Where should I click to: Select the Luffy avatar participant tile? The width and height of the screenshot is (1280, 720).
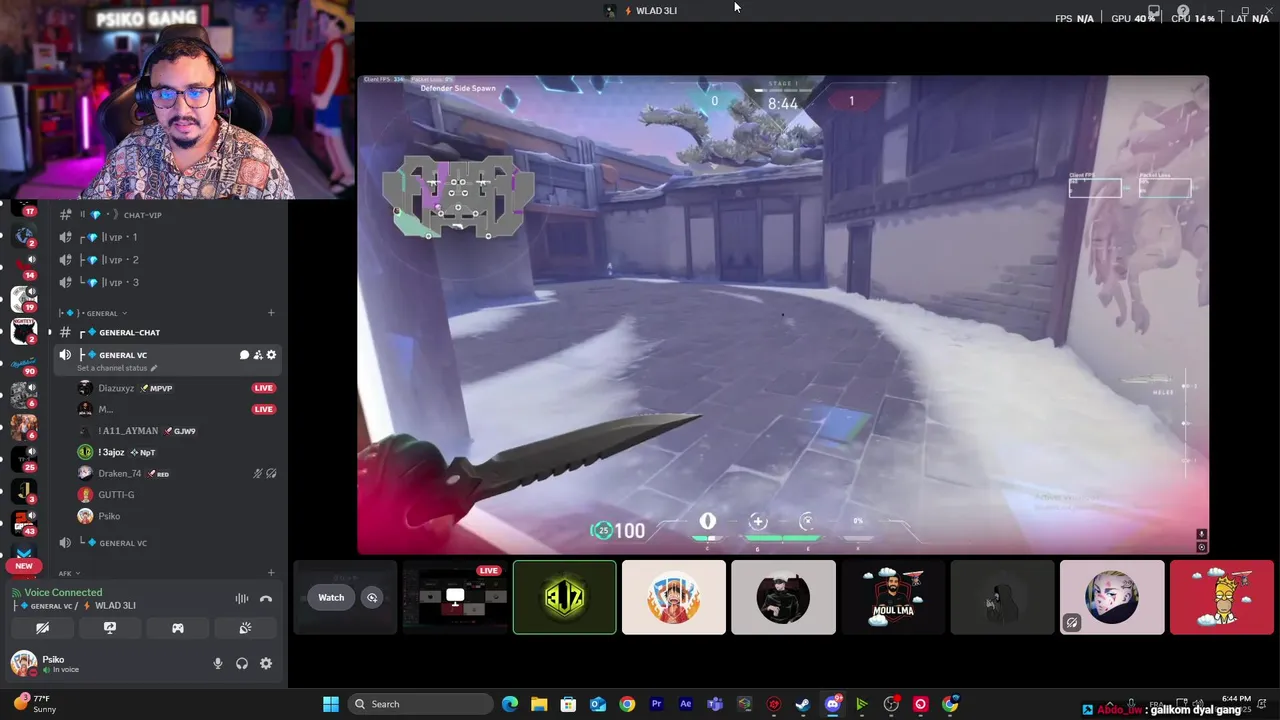click(x=674, y=597)
